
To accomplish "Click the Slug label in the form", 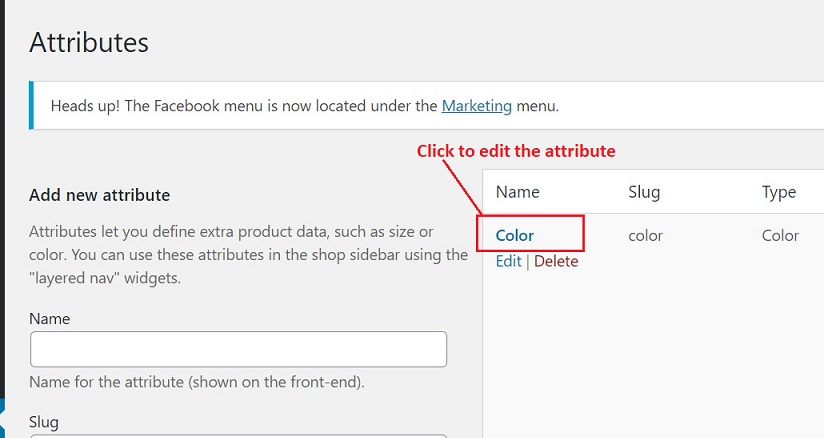I will tap(44, 422).
